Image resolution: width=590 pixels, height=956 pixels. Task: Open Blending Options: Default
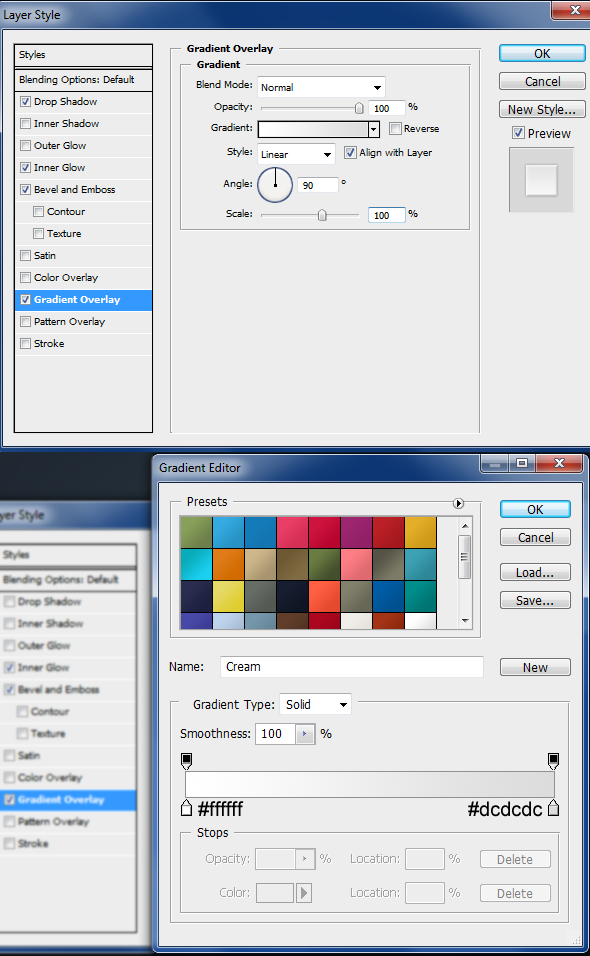[84, 80]
